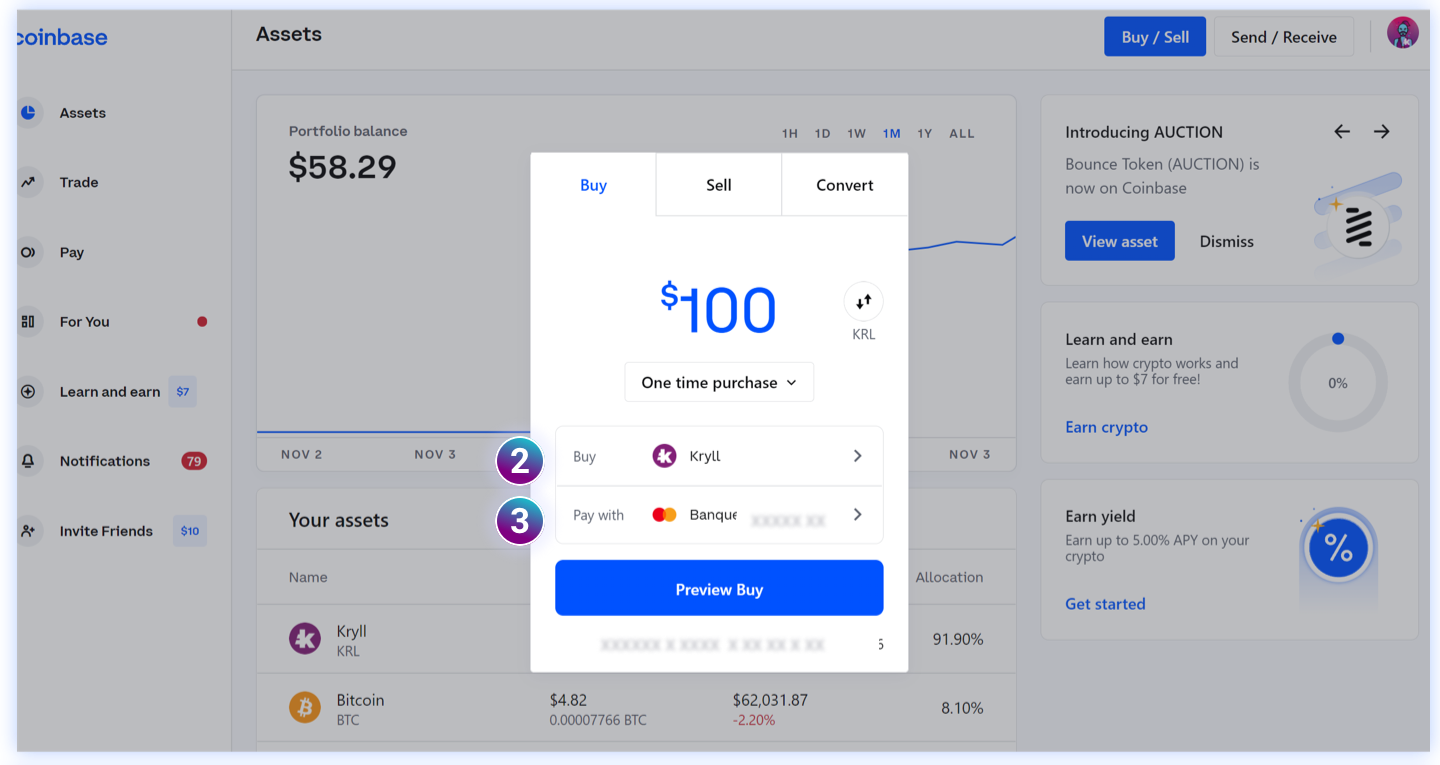Select the Sell tab

tap(719, 185)
